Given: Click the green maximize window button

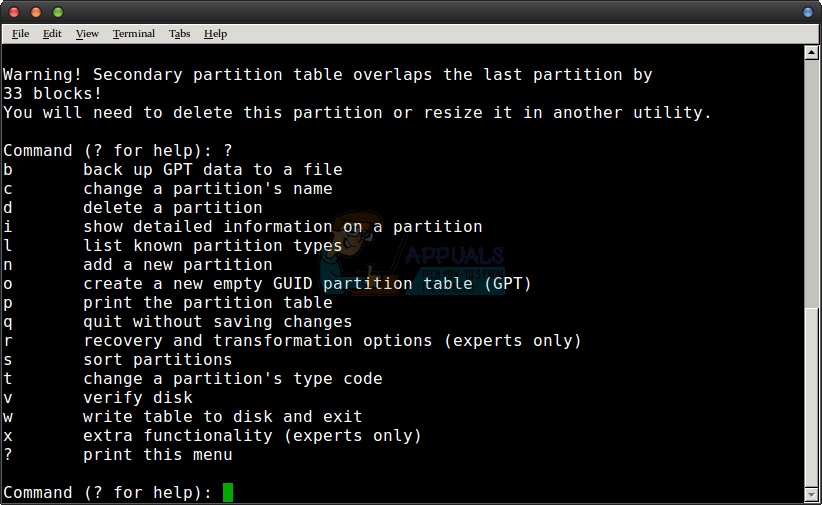Looking at the screenshot, I should [x=57, y=12].
